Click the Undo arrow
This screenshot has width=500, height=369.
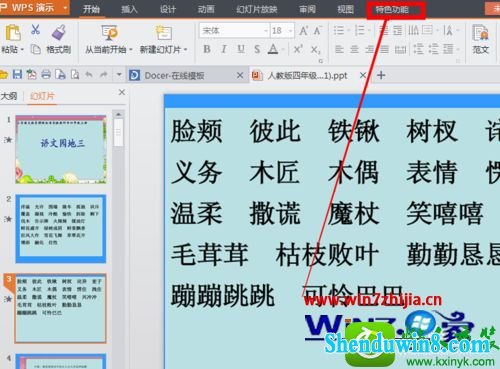tap(89, 74)
